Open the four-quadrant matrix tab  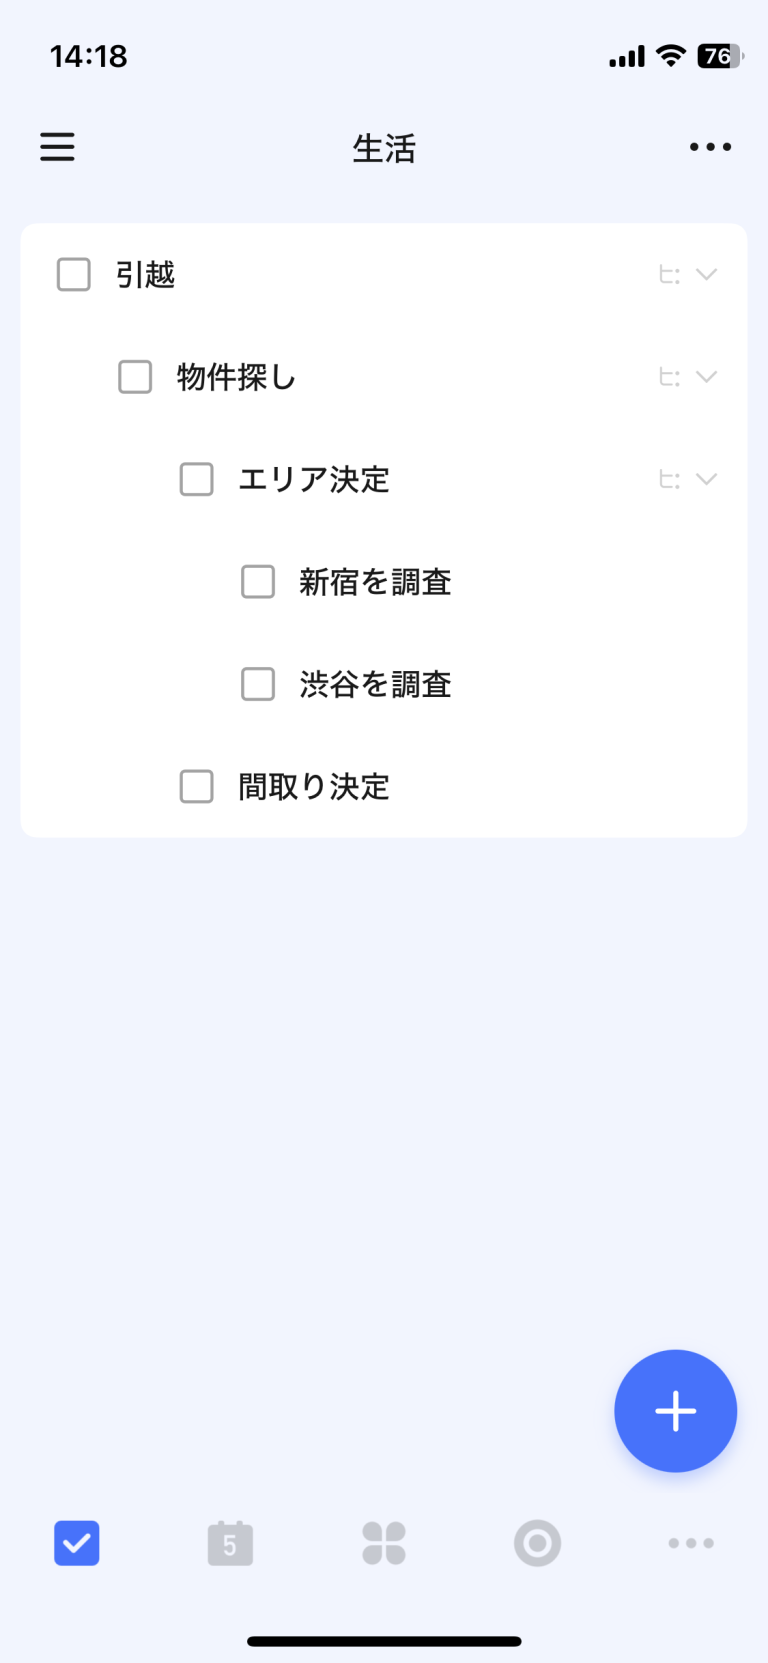point(384,1543)
